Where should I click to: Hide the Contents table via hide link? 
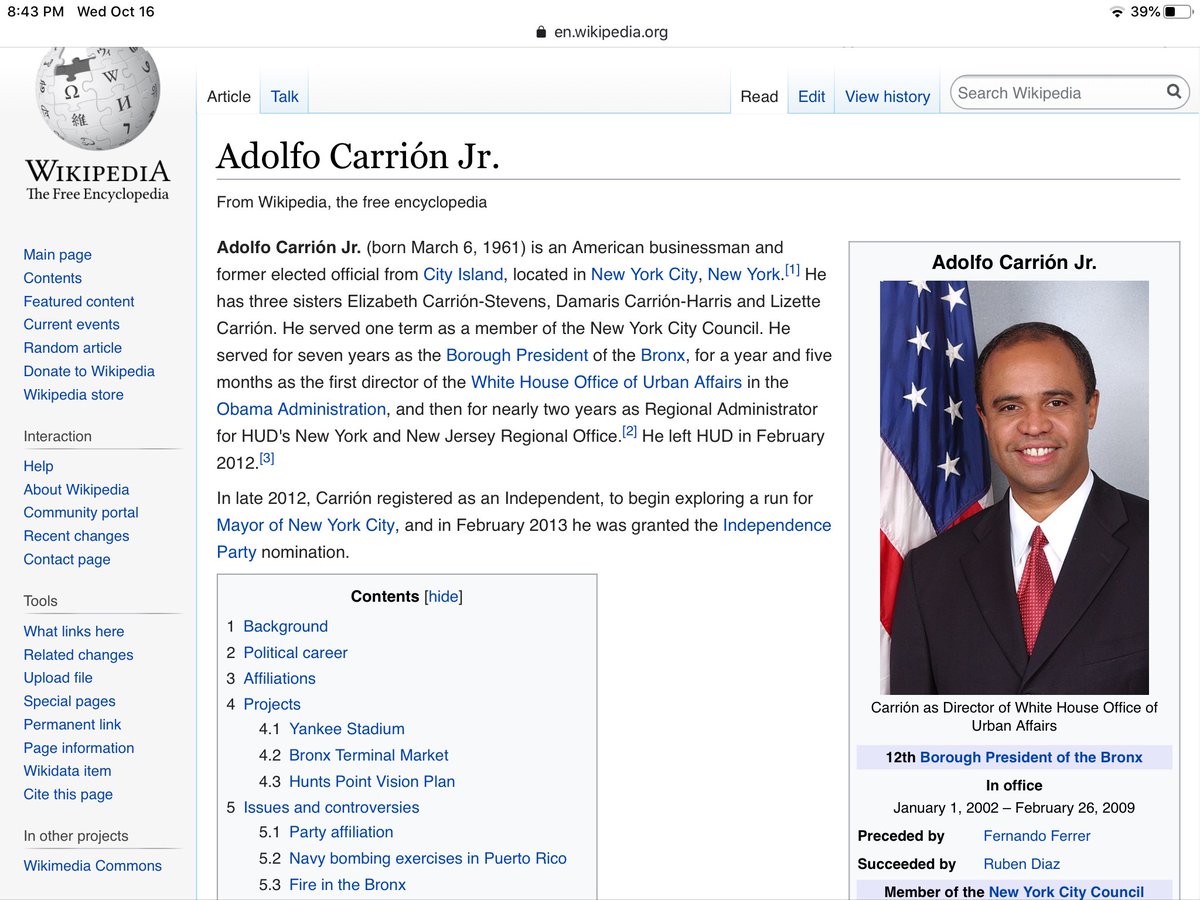(x=444, y=596)
